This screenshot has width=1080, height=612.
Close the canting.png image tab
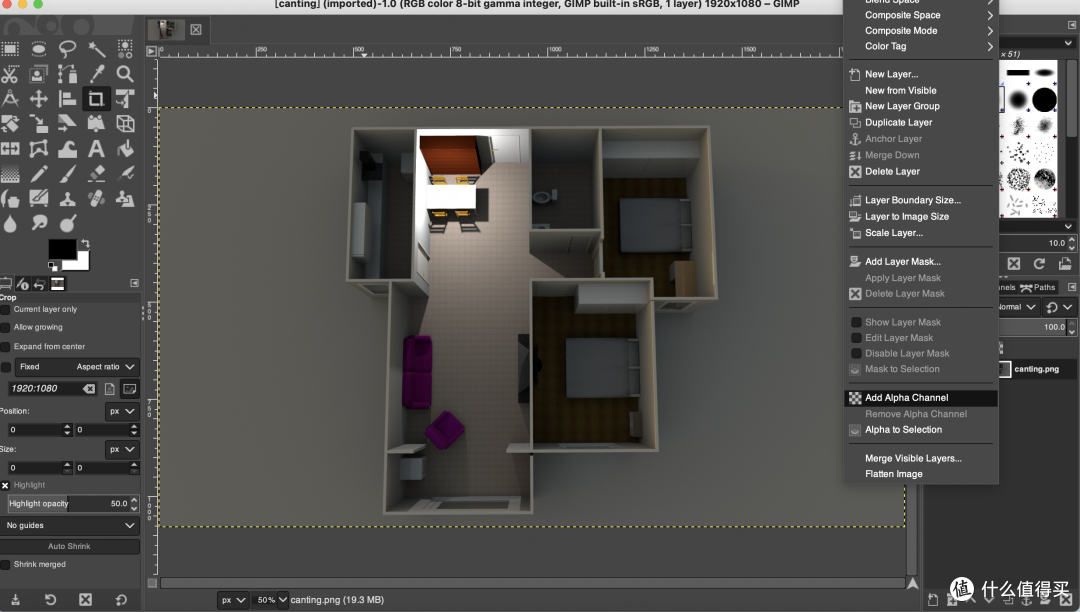click(196, 30)
